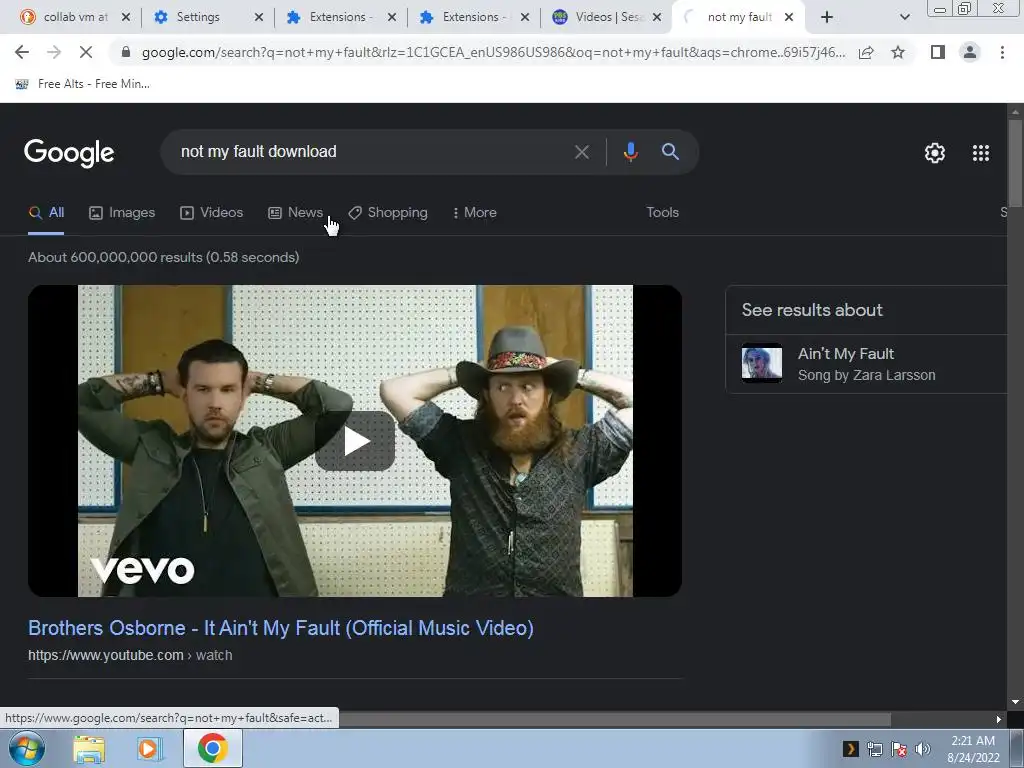
Task: Start voice search with the microphone
Action: [630, 152]
